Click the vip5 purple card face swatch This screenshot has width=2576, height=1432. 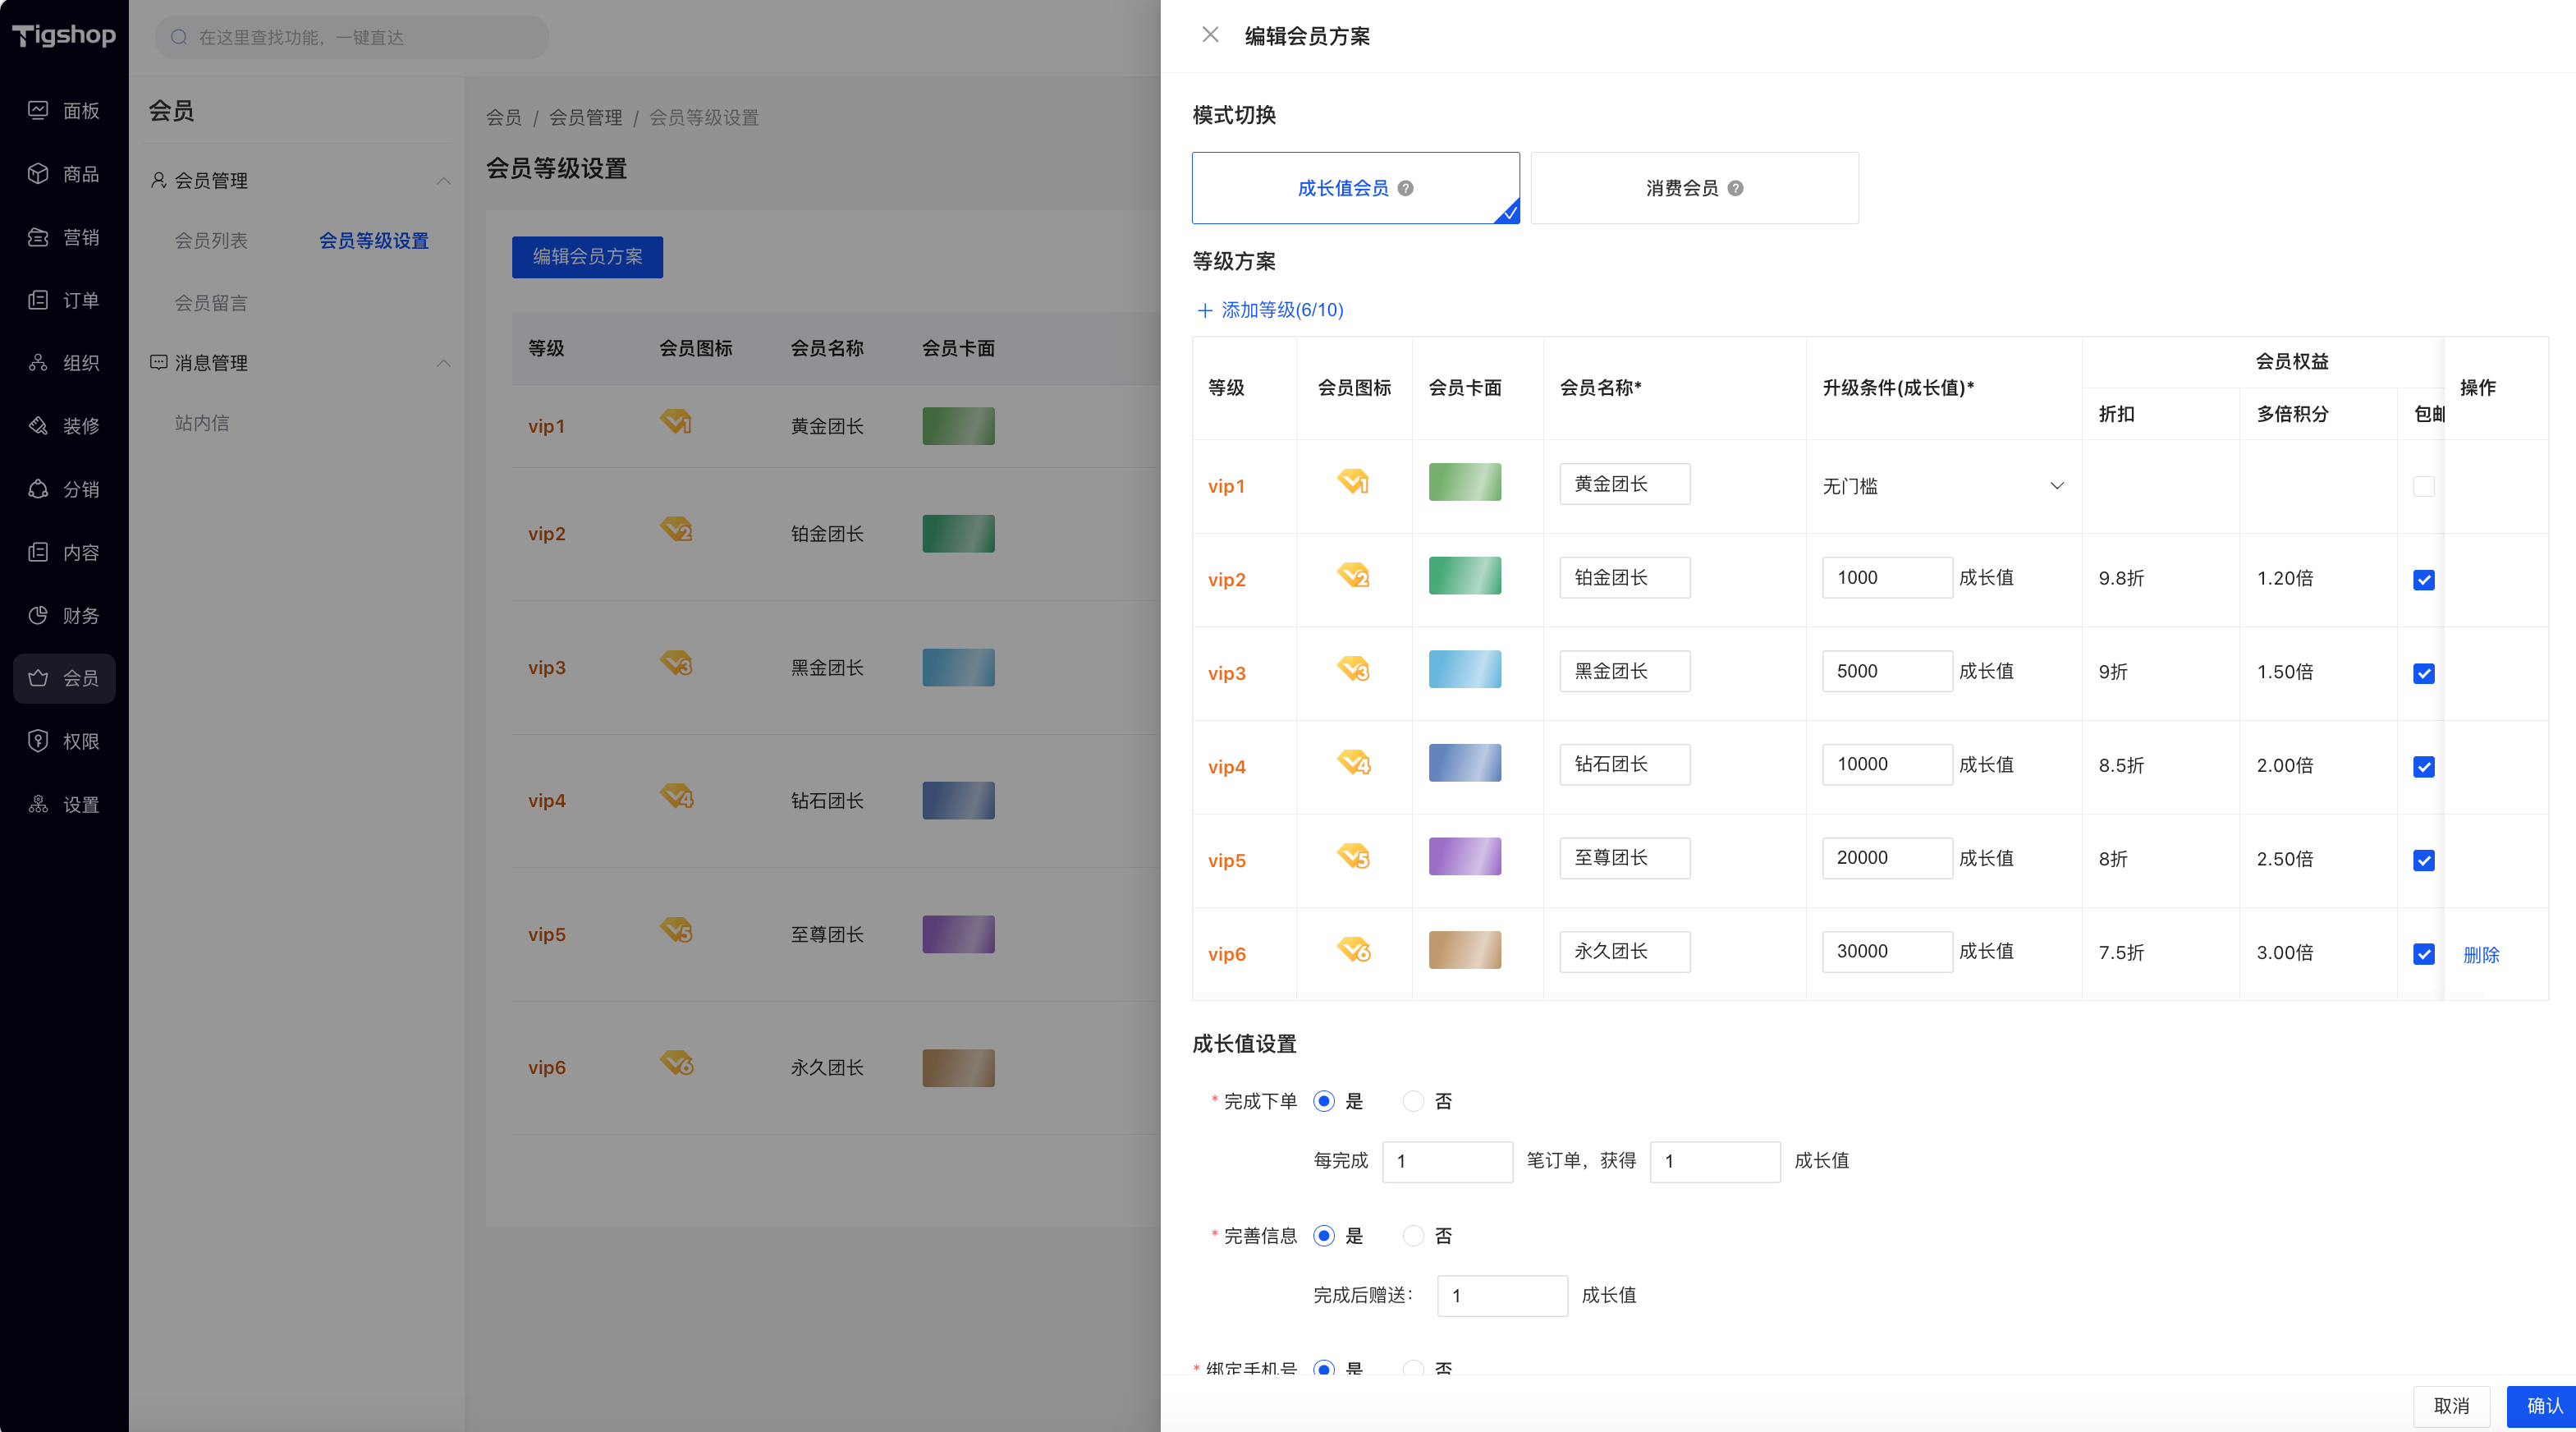[x=1464, y=857]
